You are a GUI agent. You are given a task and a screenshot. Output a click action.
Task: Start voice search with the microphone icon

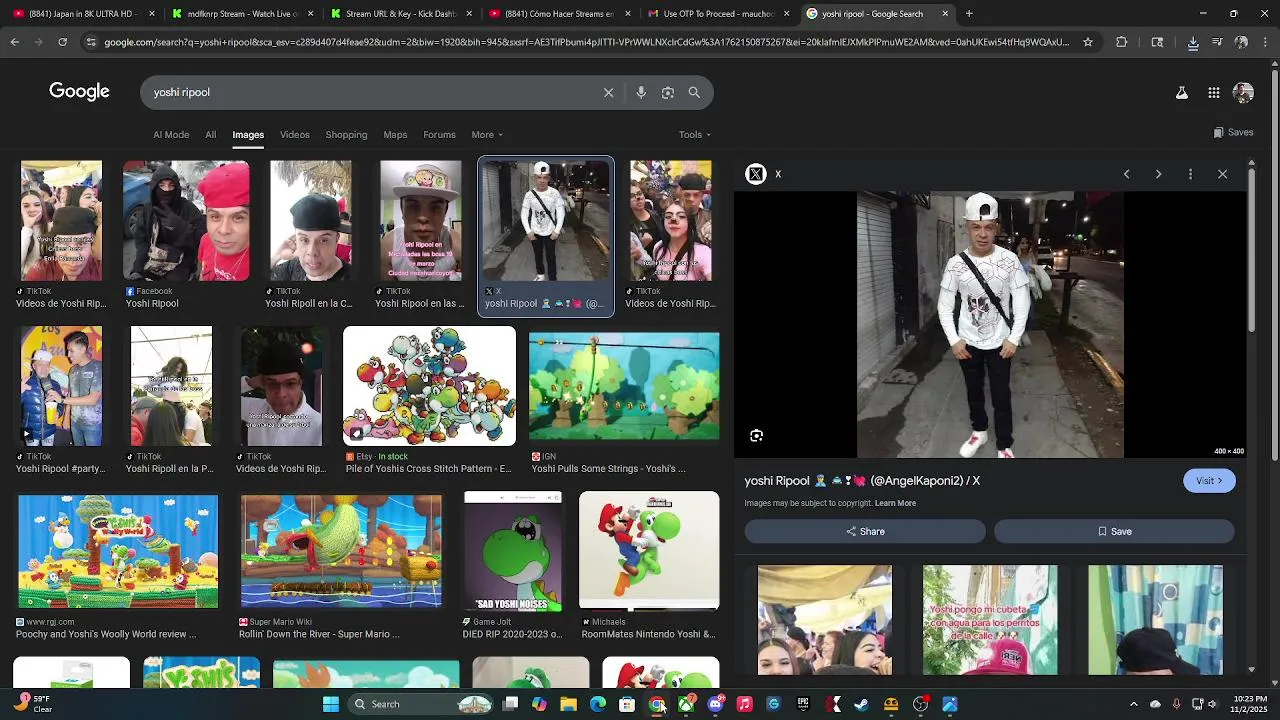click(641, 92)
